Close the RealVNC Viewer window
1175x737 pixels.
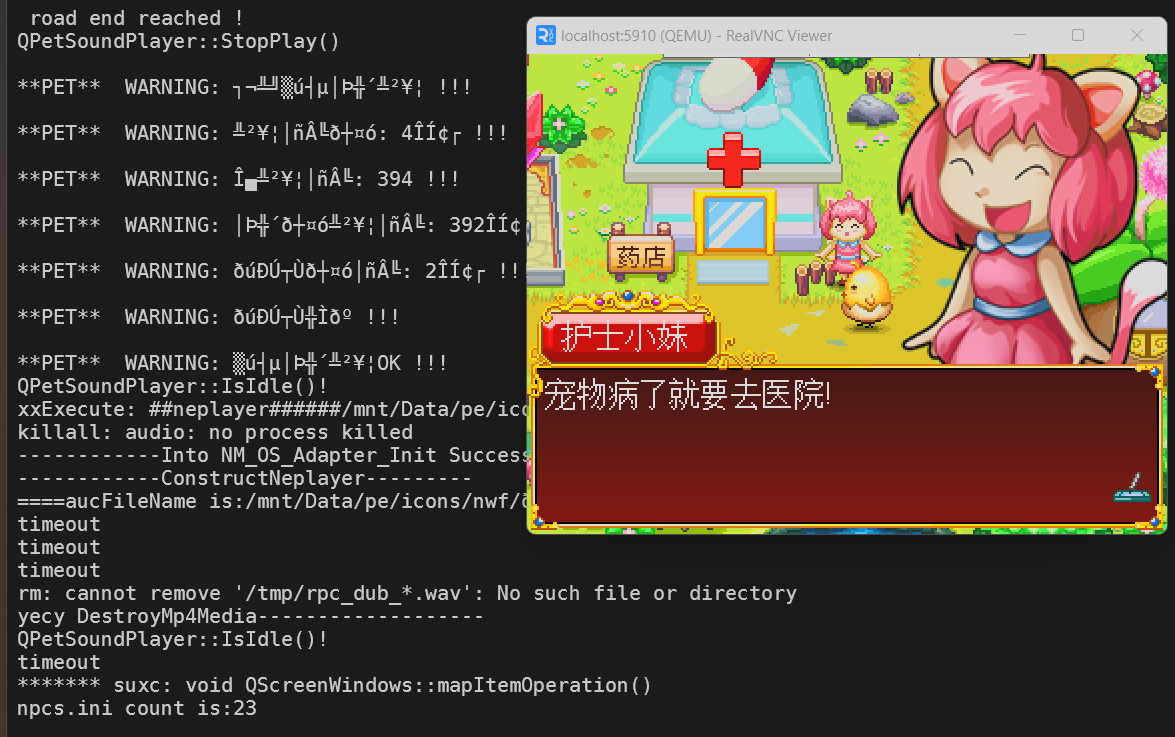point(1136,35)
